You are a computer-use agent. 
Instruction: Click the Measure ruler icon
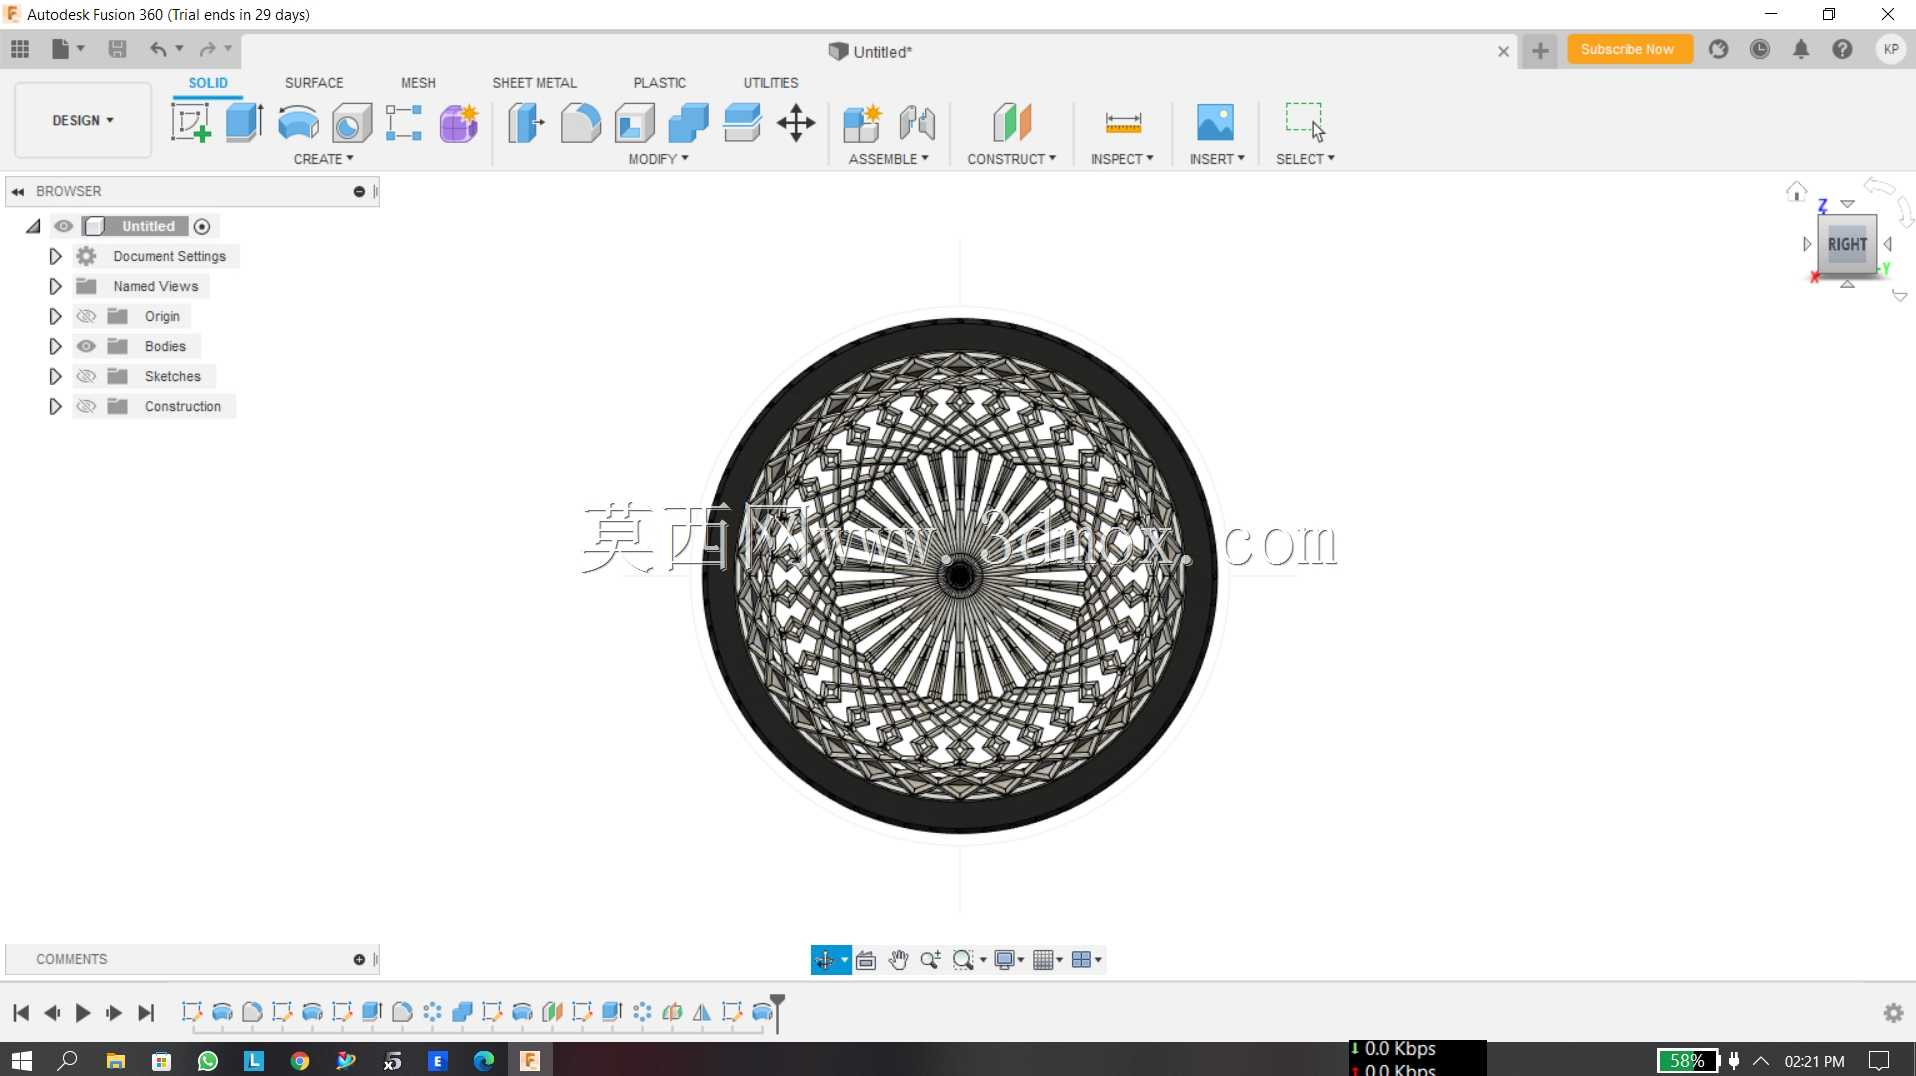[x=1123, y=123]
